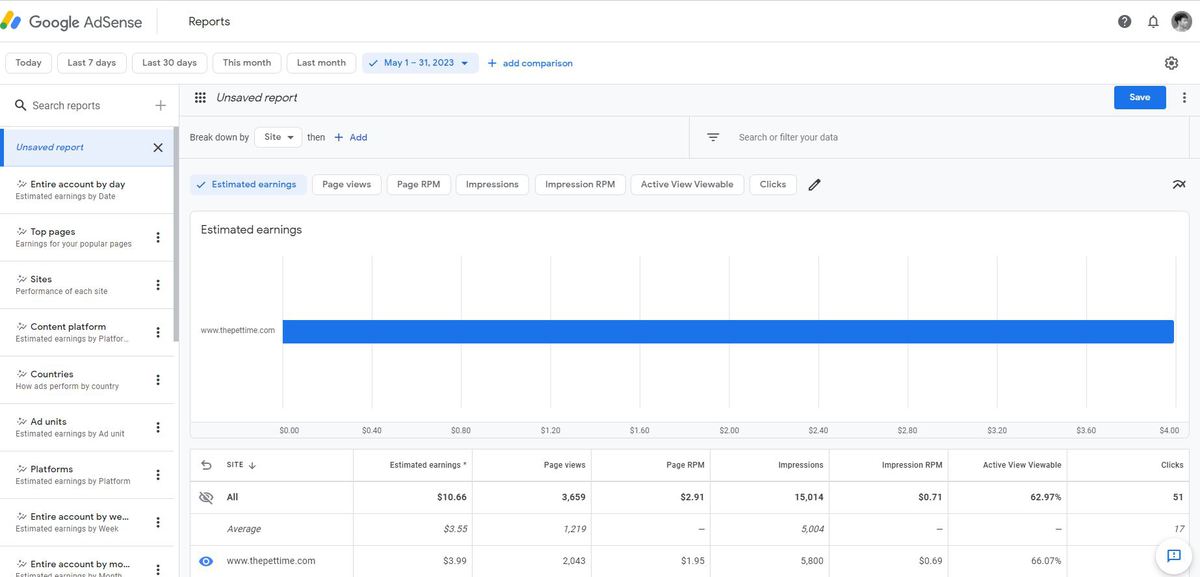Sort by Impressions column header

click(800, 465)
